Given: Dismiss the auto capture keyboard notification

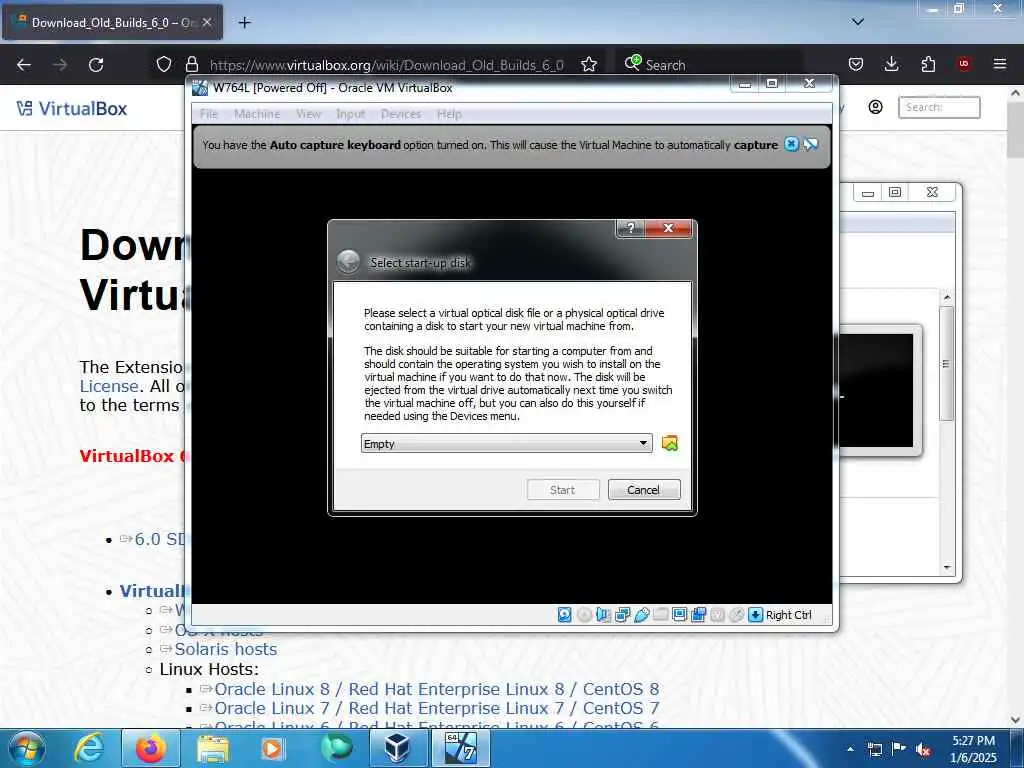Looking at the screenshot, I should 791,144.
